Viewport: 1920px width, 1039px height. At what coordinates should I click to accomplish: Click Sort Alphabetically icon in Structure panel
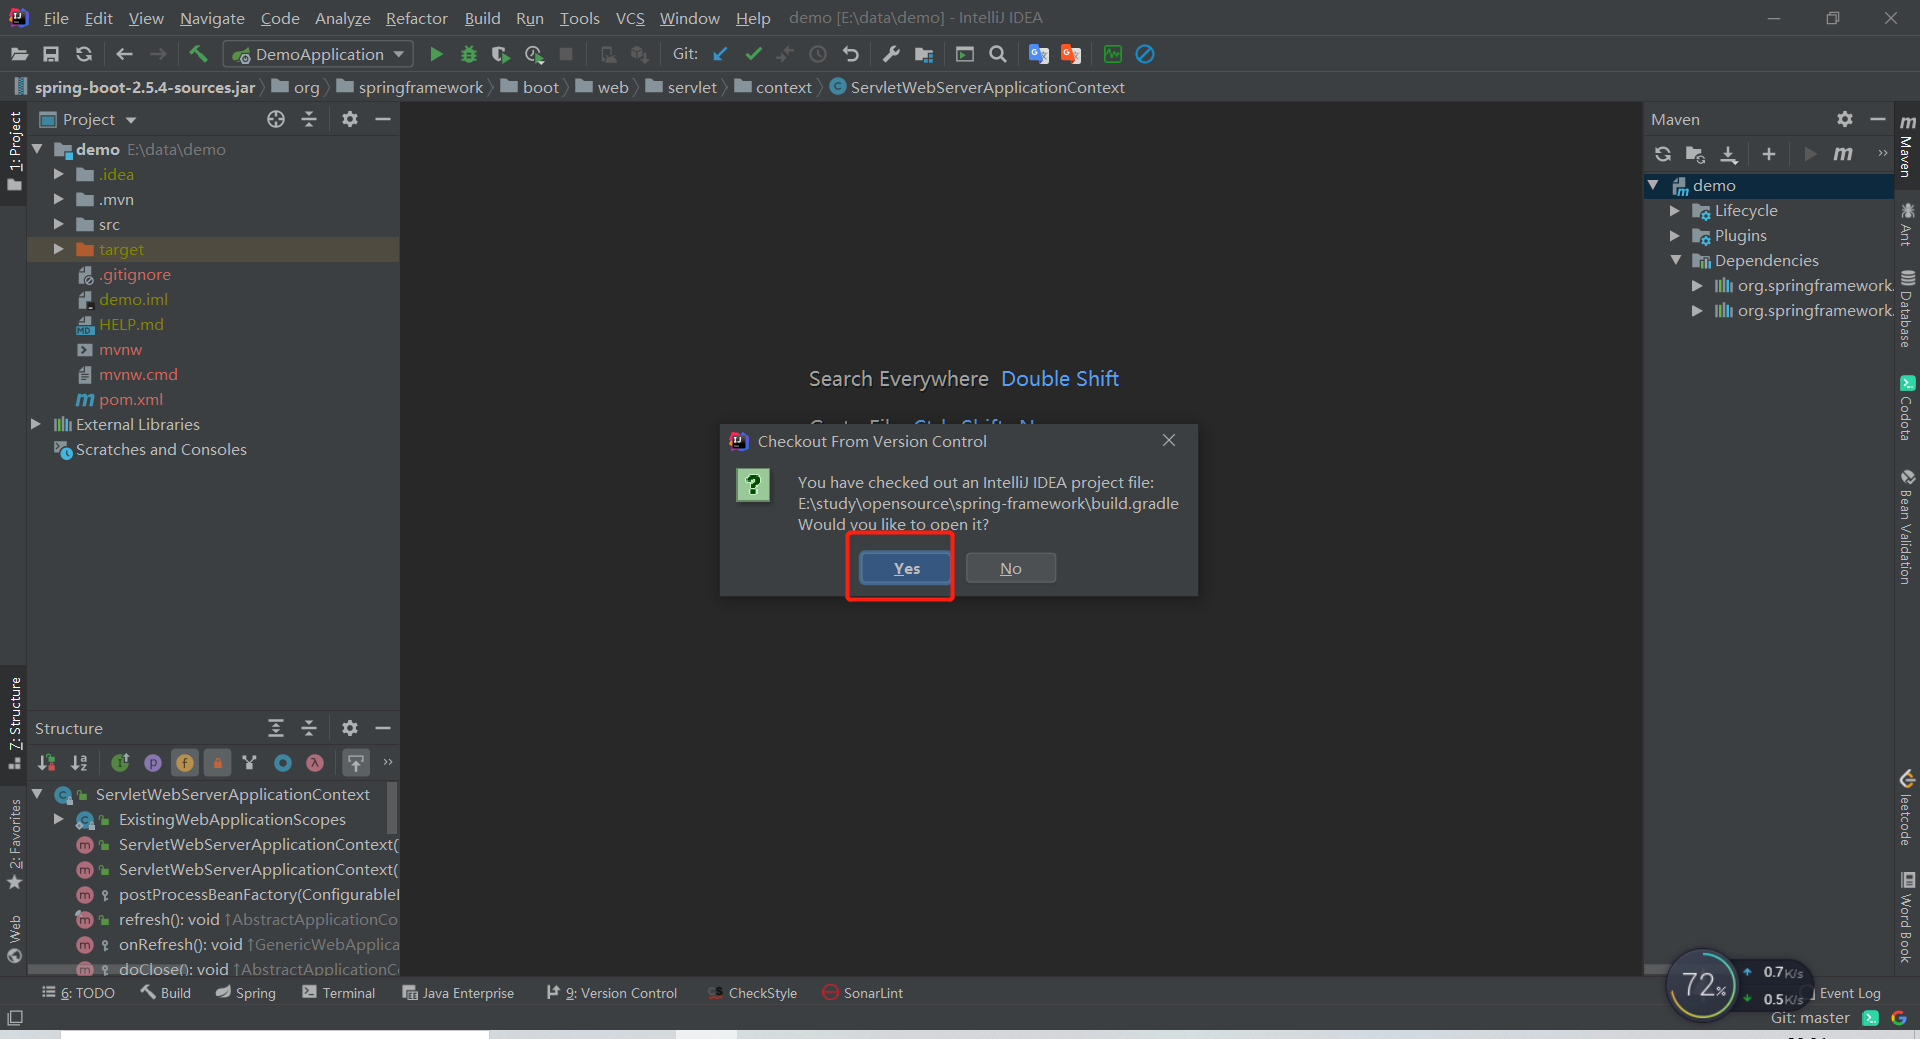click(x=79, y=763)
